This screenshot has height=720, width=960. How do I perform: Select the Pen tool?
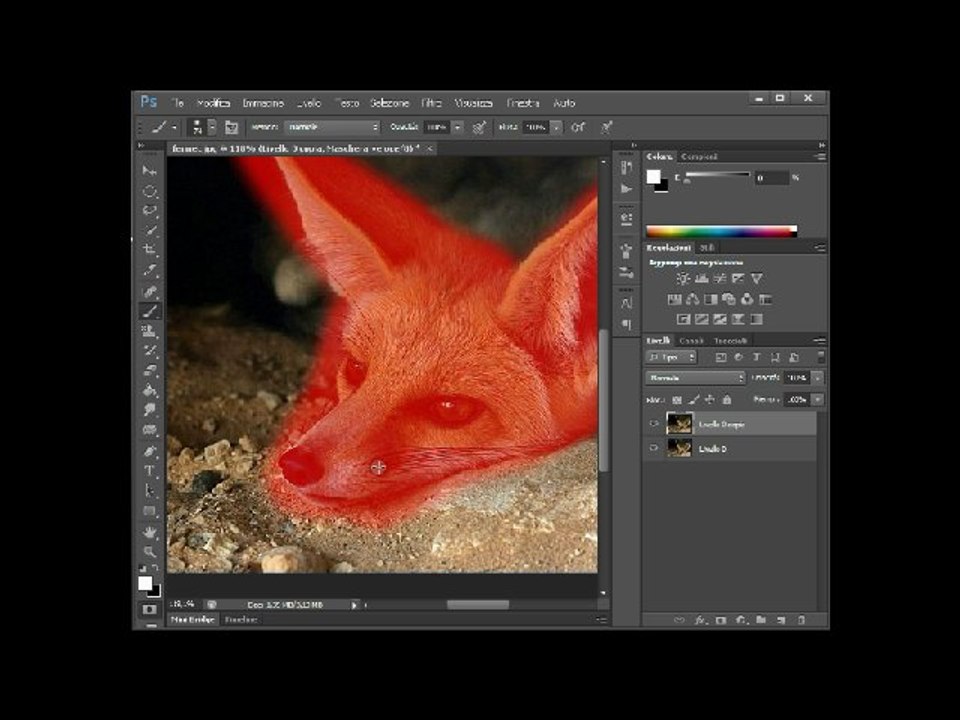click(149, 451)
